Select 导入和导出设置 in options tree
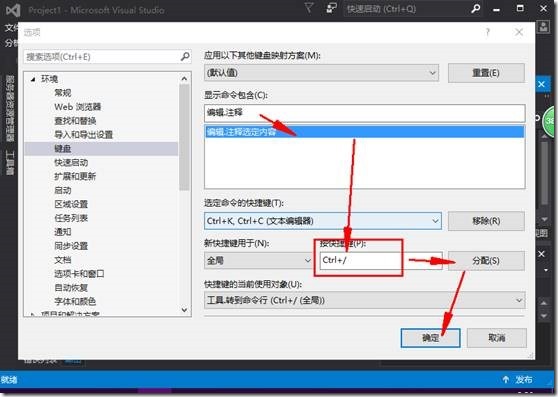Viewport: 558px width, 397px height. [84, 134]
